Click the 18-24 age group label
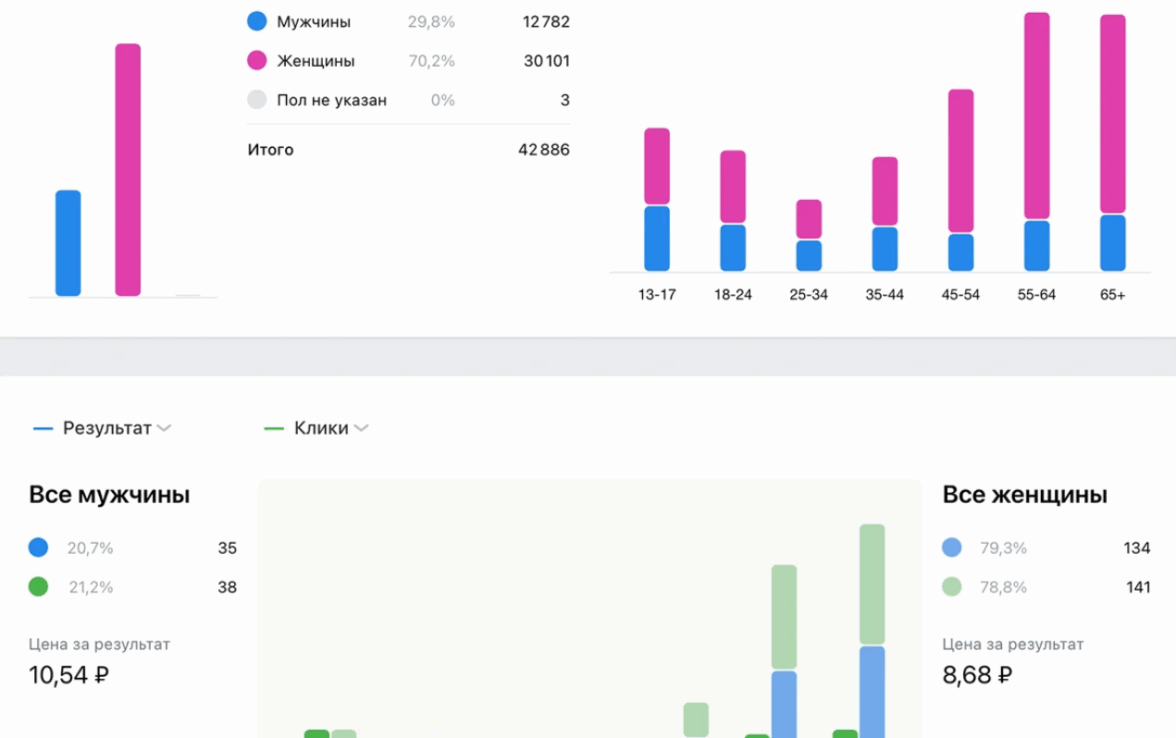 click(733, 295)
